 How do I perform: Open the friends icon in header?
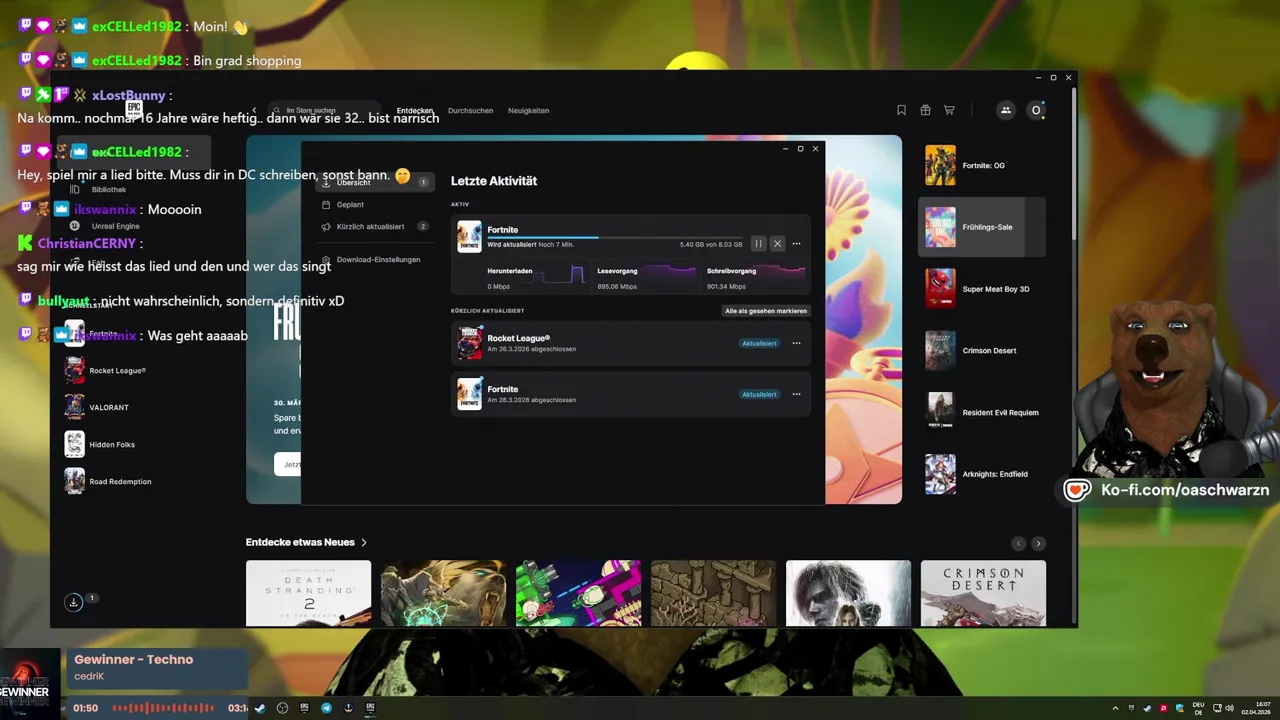[1006, 110]
